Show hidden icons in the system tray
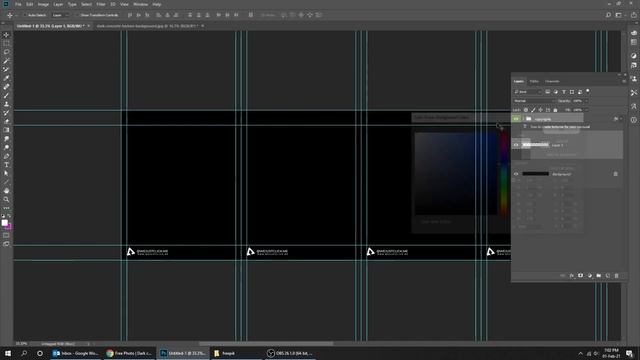 (580, 353)
